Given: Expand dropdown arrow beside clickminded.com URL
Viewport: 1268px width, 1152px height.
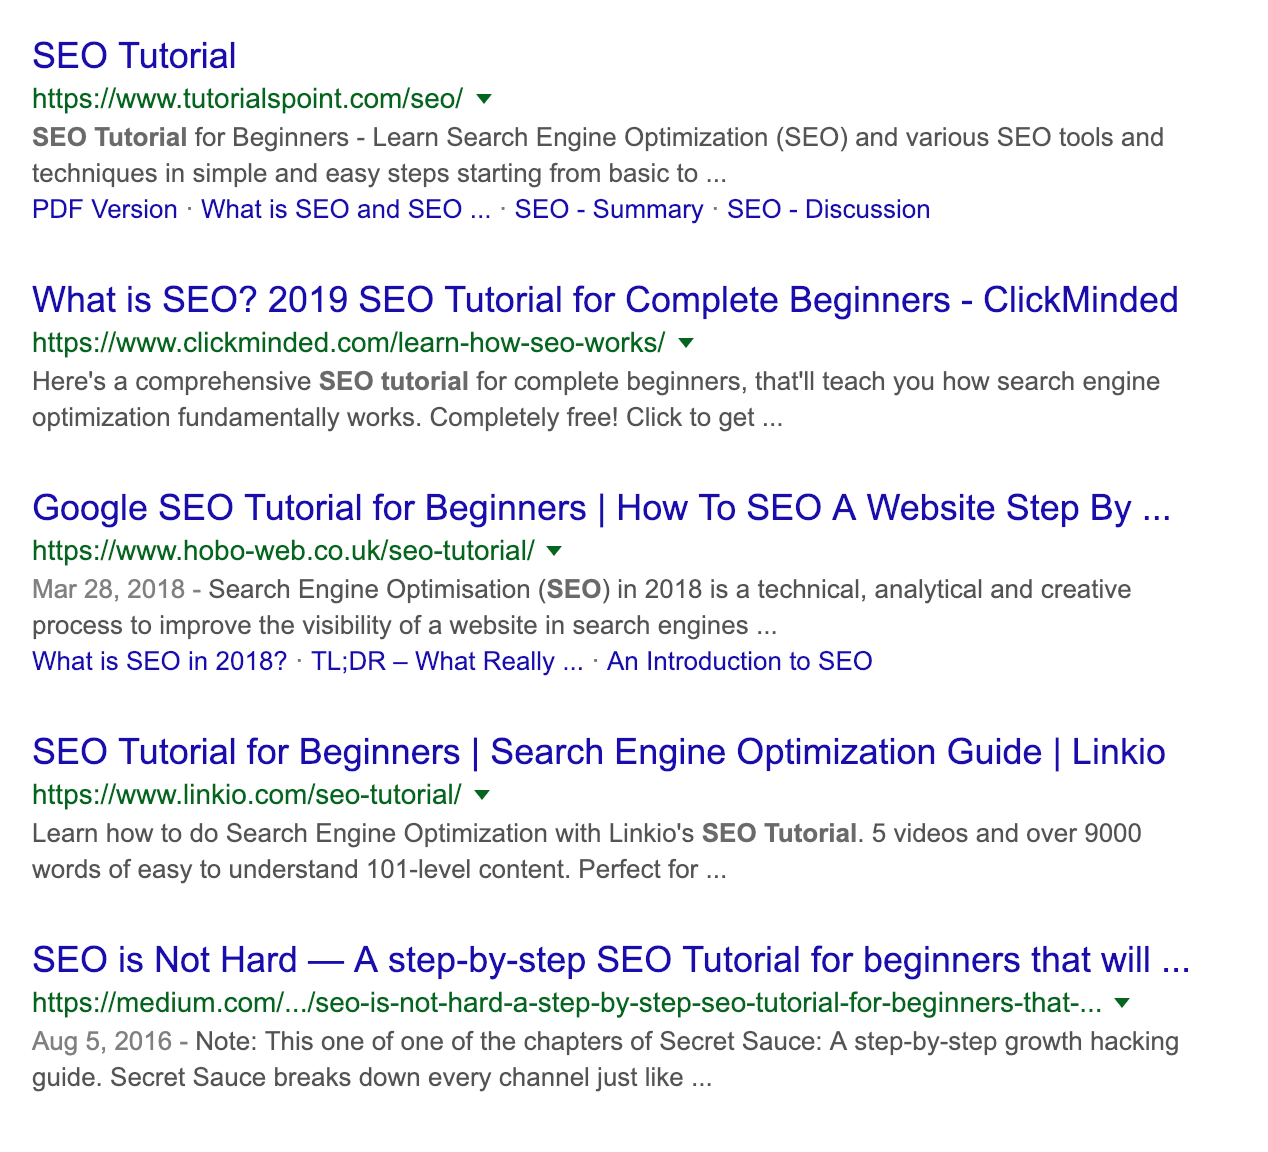Looking at the screenshot, I should pos(686,343).
